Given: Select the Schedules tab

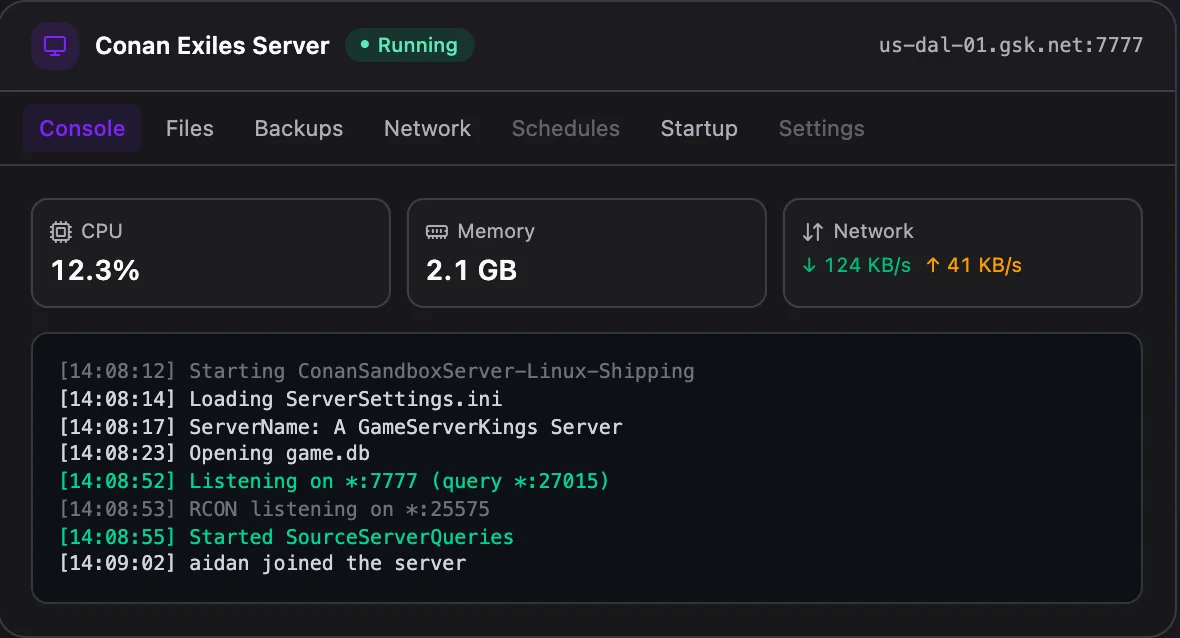Looking at the screenshot, I should [x=566, y=129].
